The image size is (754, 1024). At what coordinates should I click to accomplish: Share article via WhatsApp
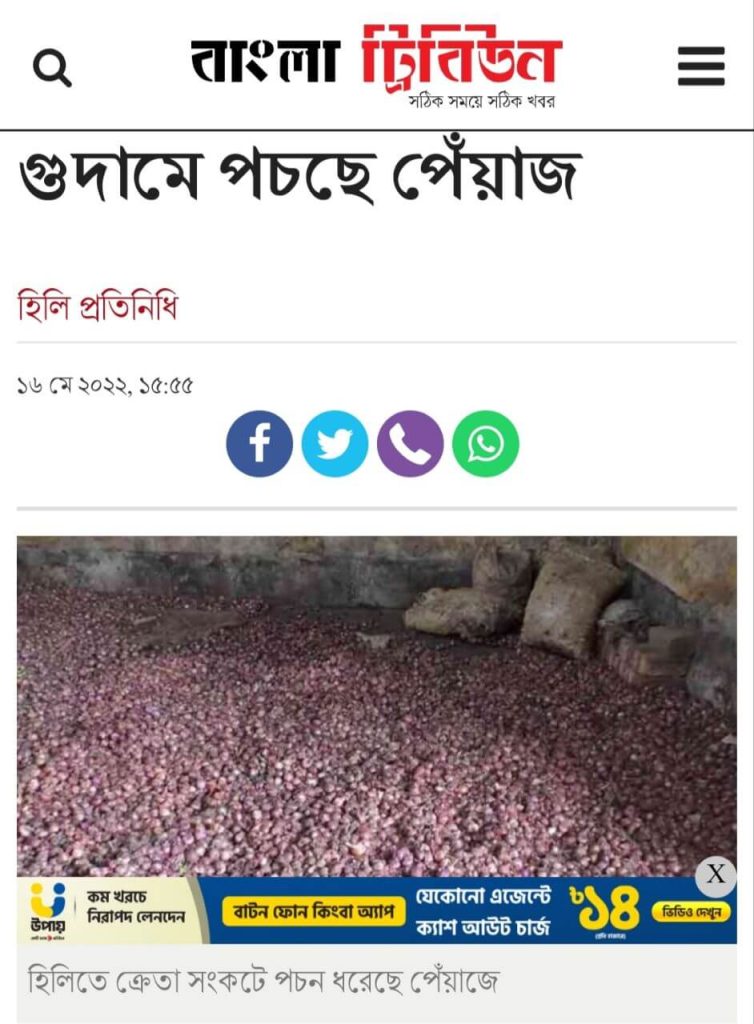coord(486,443)
